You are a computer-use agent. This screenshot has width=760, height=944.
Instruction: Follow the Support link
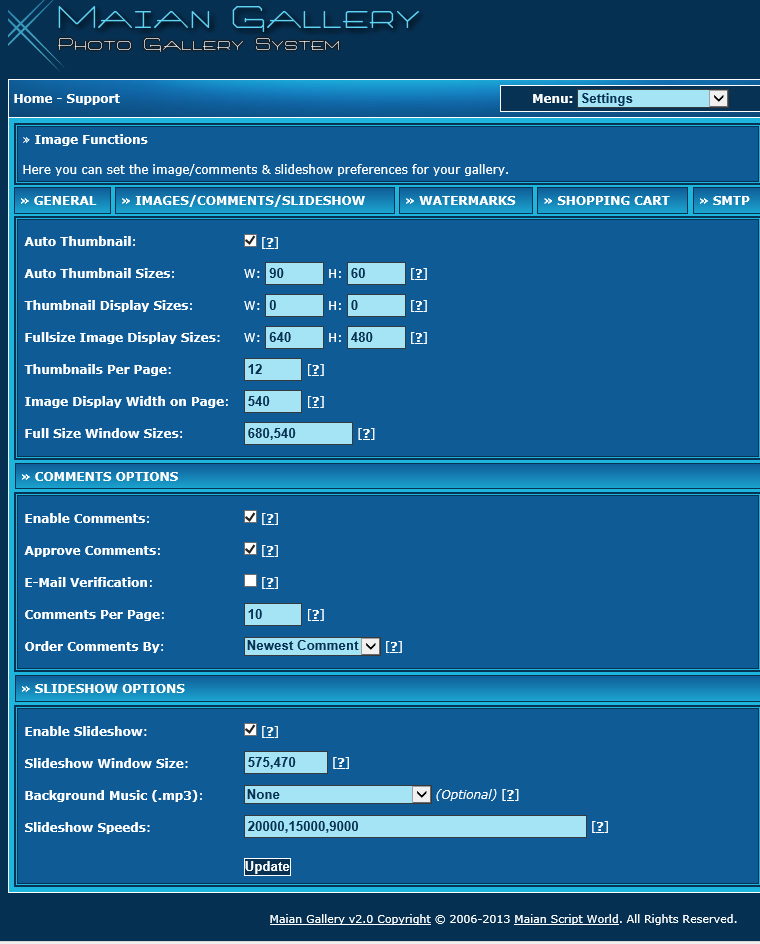pos(93,99)
